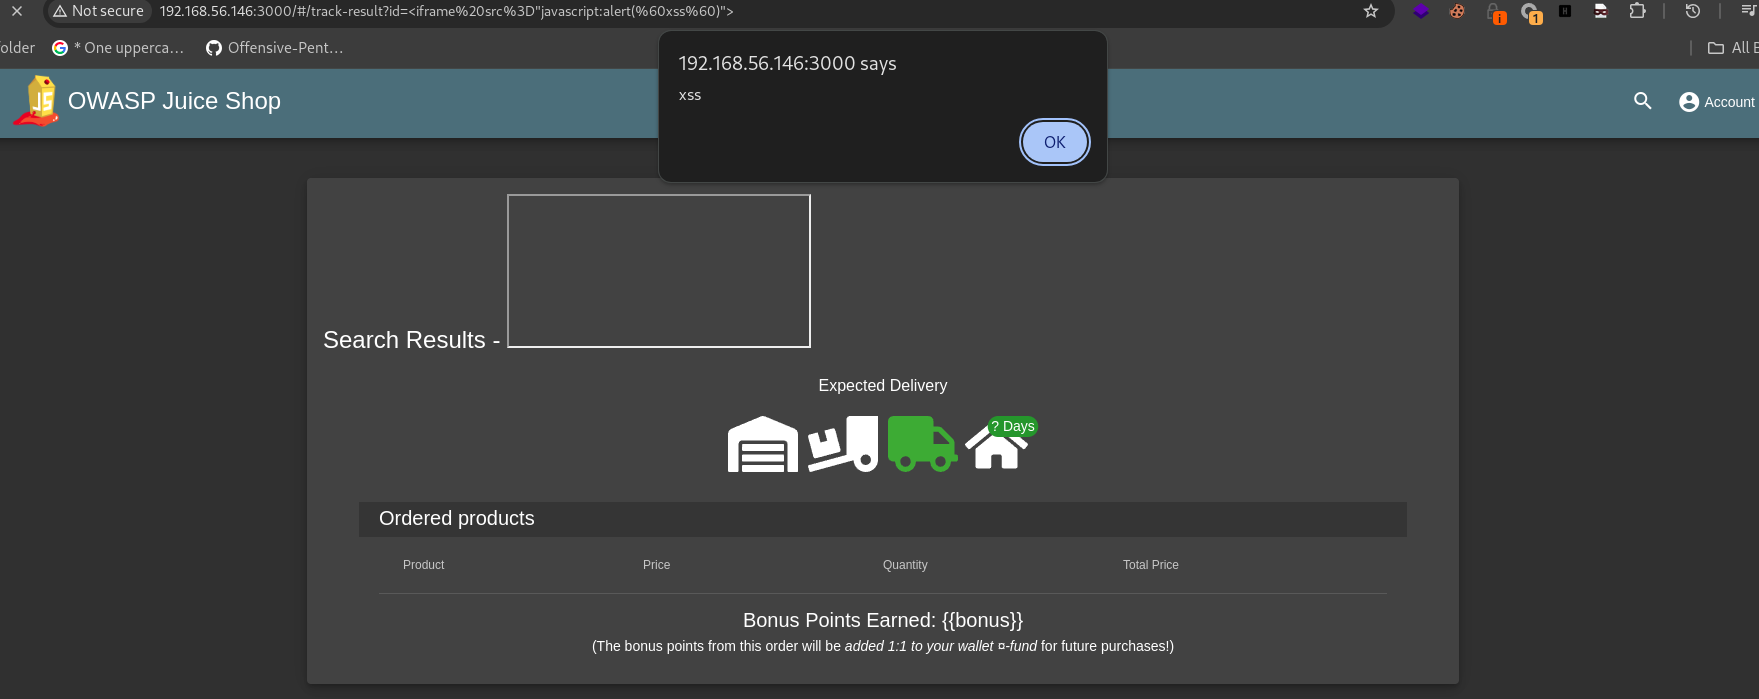Open browser history clock icon
Image resolution: width=1759 pixels, height=699 pixels.
1693,11
